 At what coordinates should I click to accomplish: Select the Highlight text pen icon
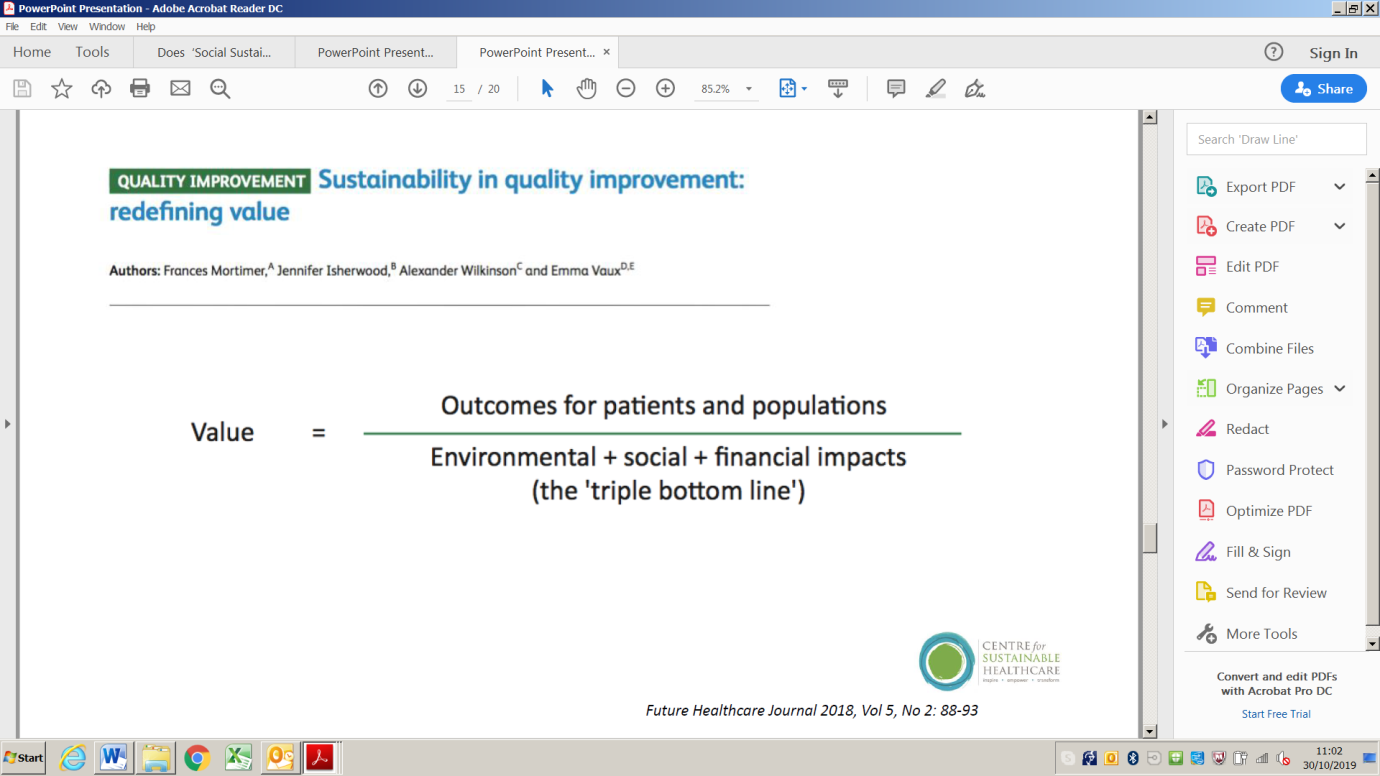point(936,89)
